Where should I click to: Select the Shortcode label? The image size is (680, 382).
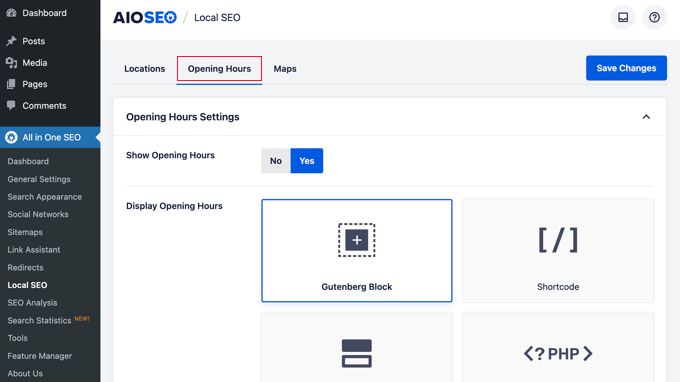[x=558, y=287]
